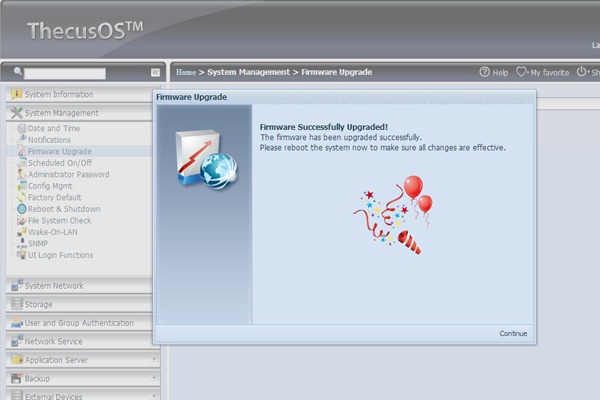Click the firmware box globe image
600x400 pixels.
(206, 160)
